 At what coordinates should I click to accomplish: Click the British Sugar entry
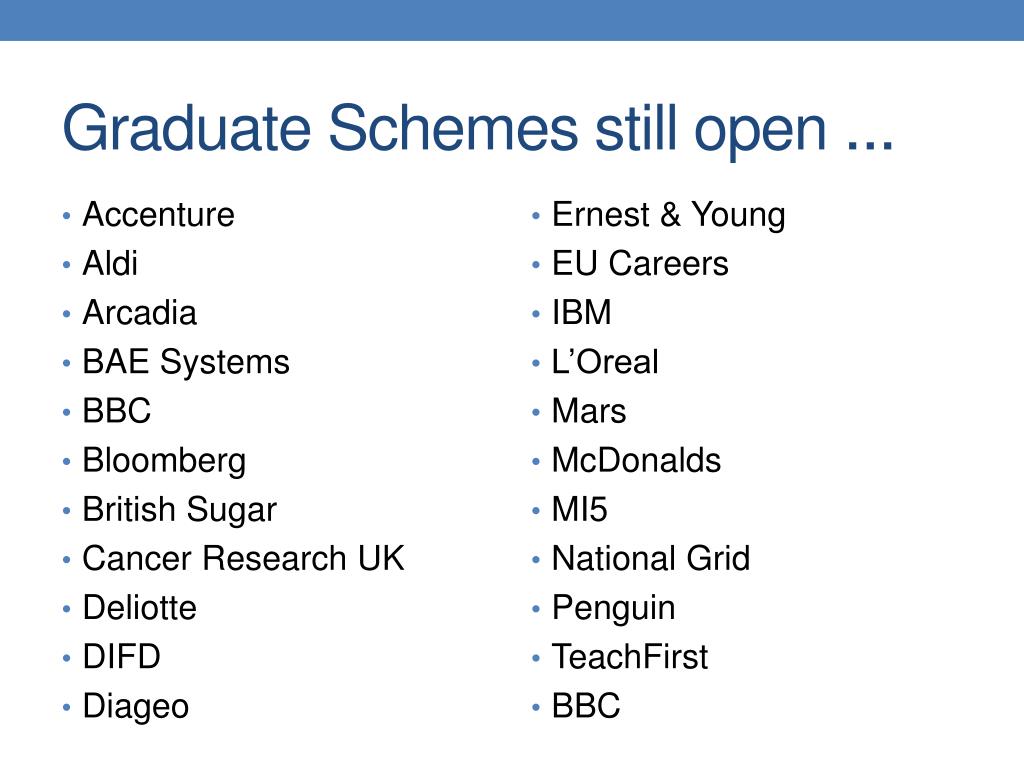coord(180,510)
